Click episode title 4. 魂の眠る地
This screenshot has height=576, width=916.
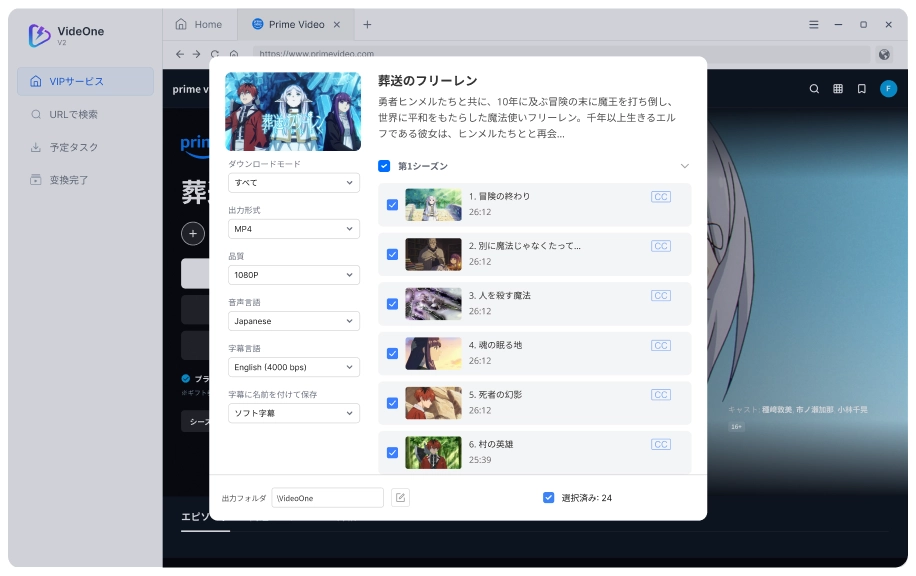coord(495,345)
